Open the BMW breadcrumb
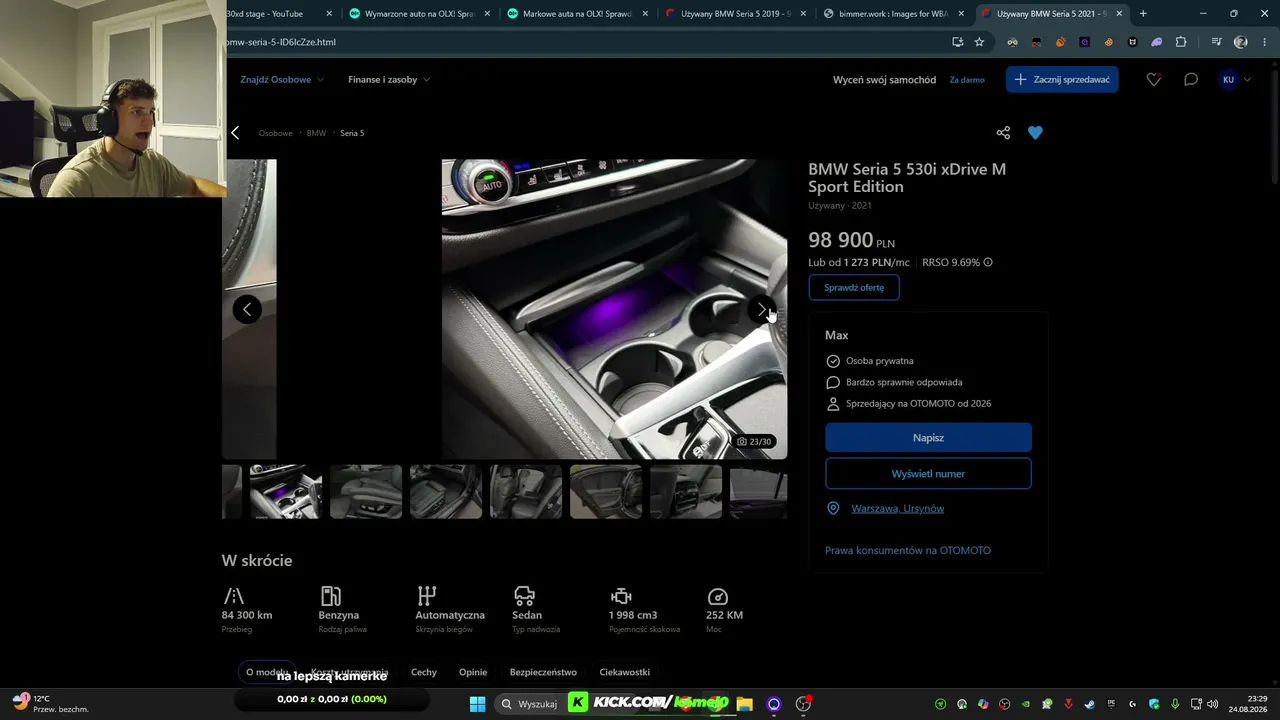This screenshot has height=720, width=1280. coord(316,133)
